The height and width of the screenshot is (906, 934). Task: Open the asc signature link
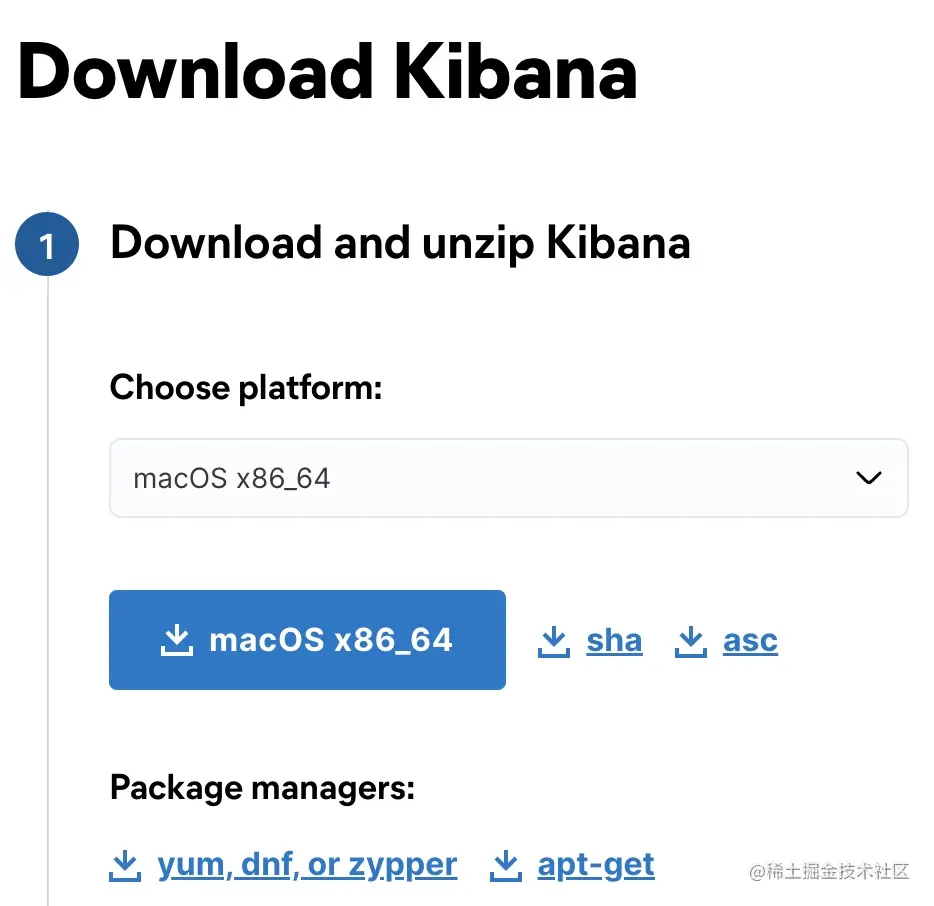click(x=750, y=640)
